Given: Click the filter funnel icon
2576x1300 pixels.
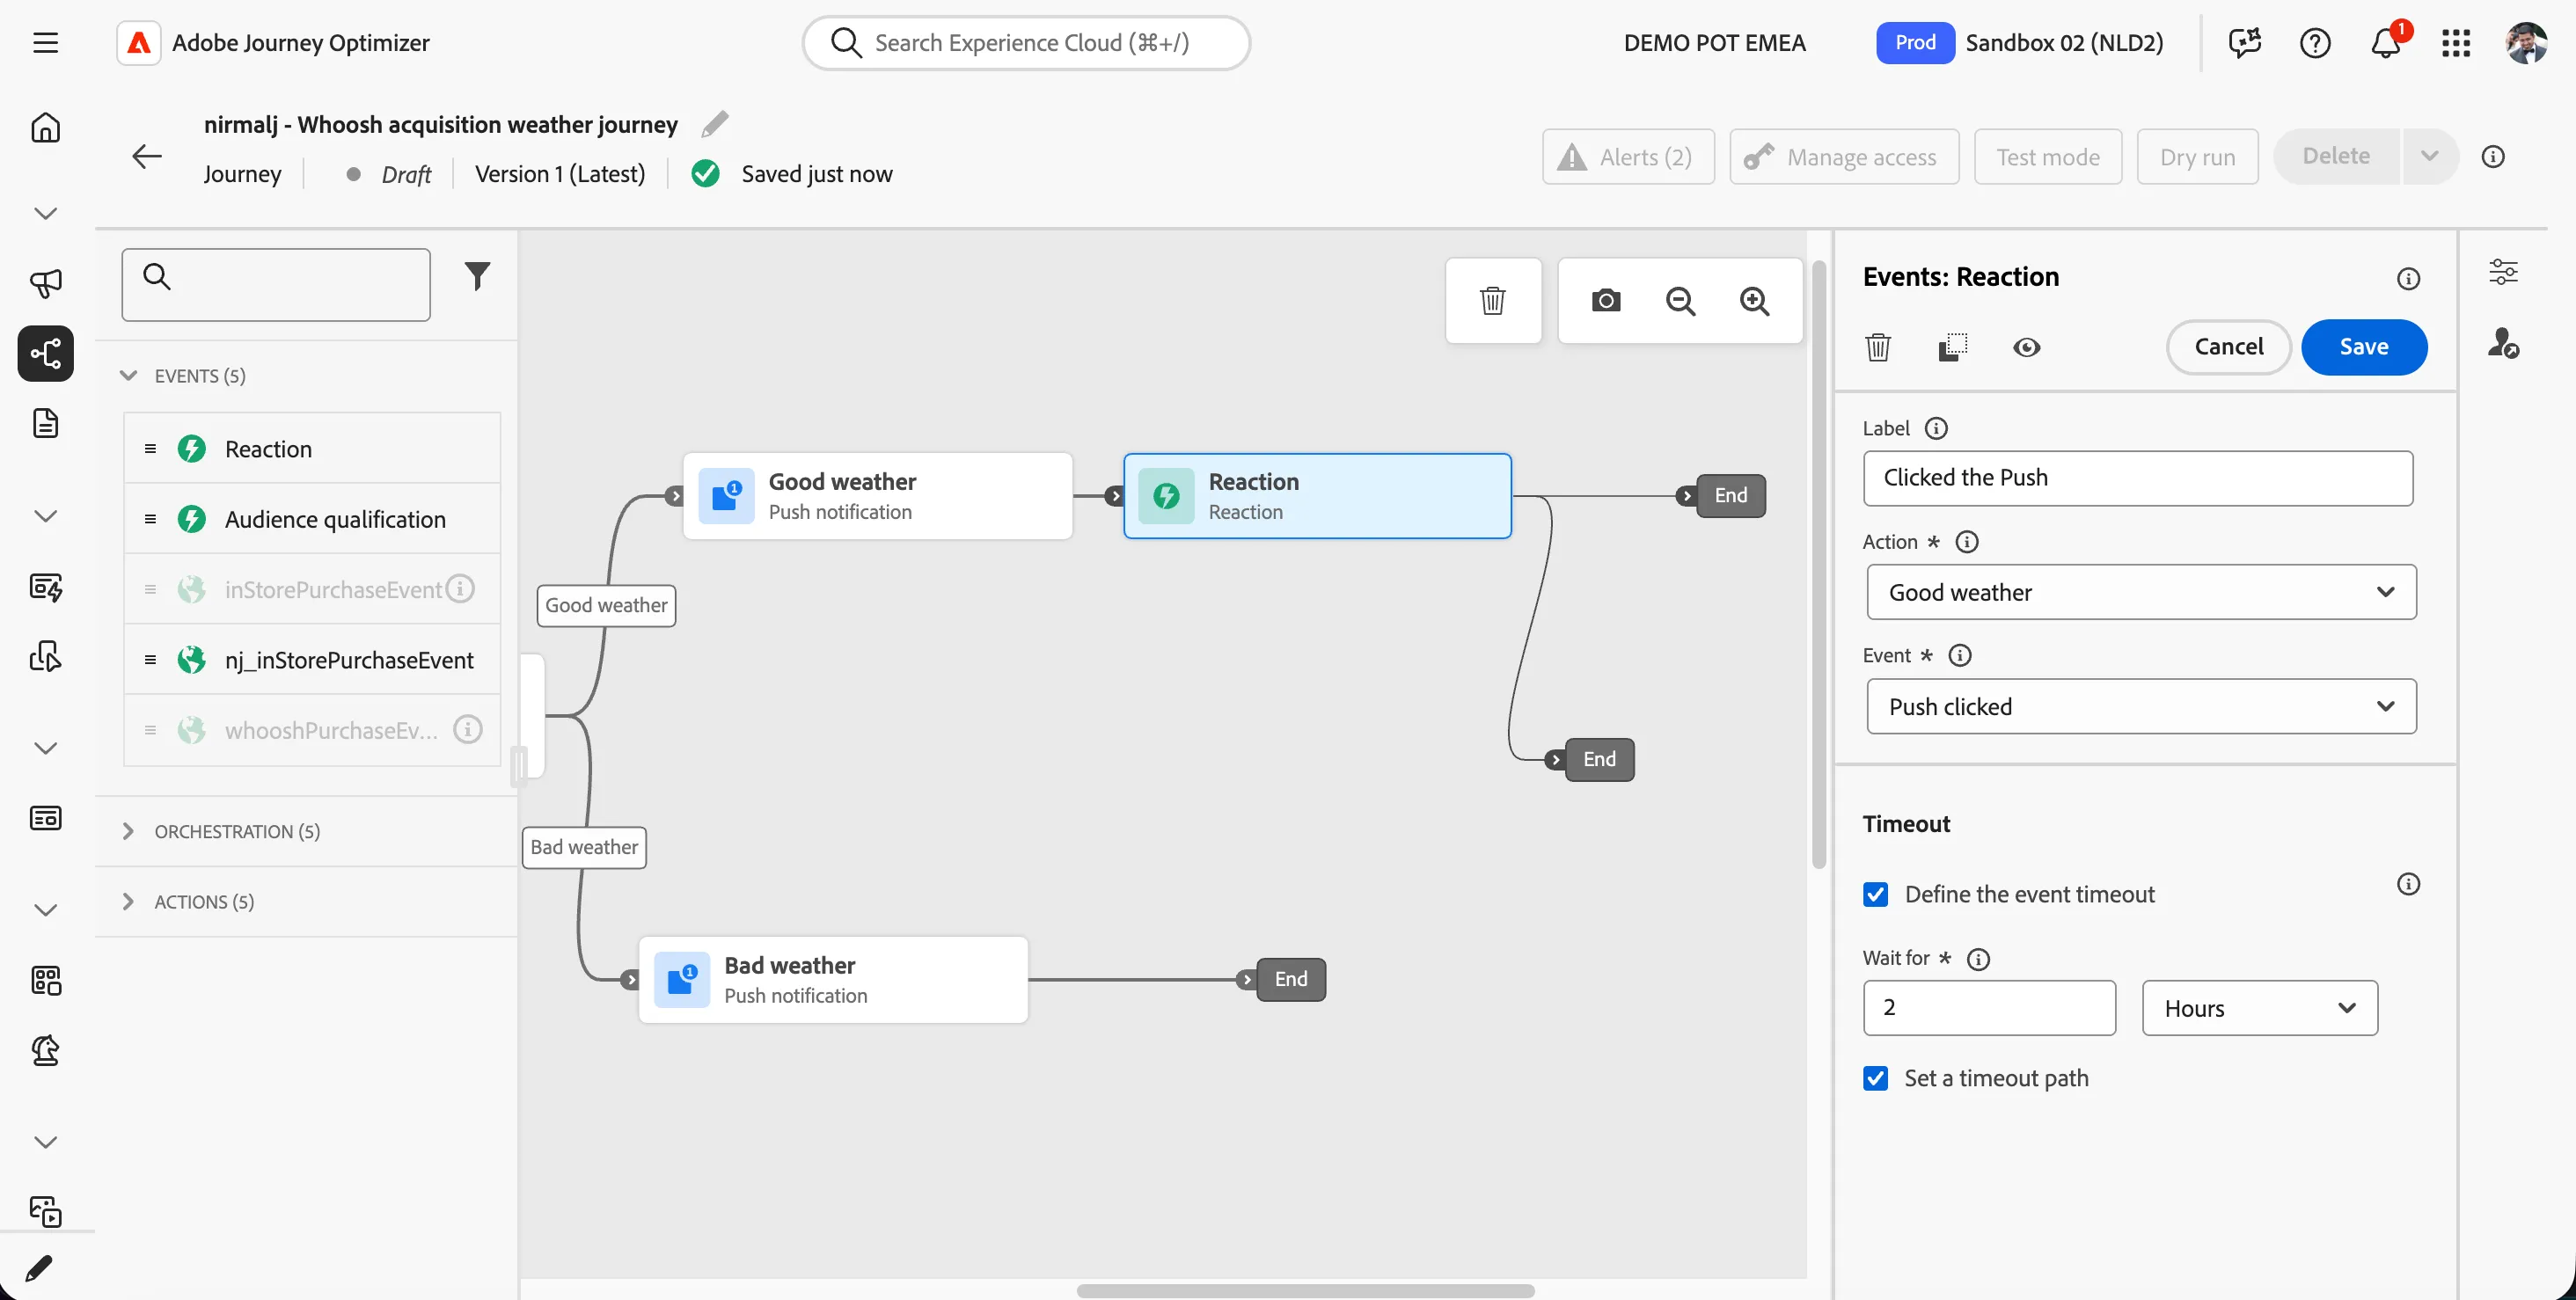Looking at the screenshot, I should pyautogui.click(x=477, y=275).
